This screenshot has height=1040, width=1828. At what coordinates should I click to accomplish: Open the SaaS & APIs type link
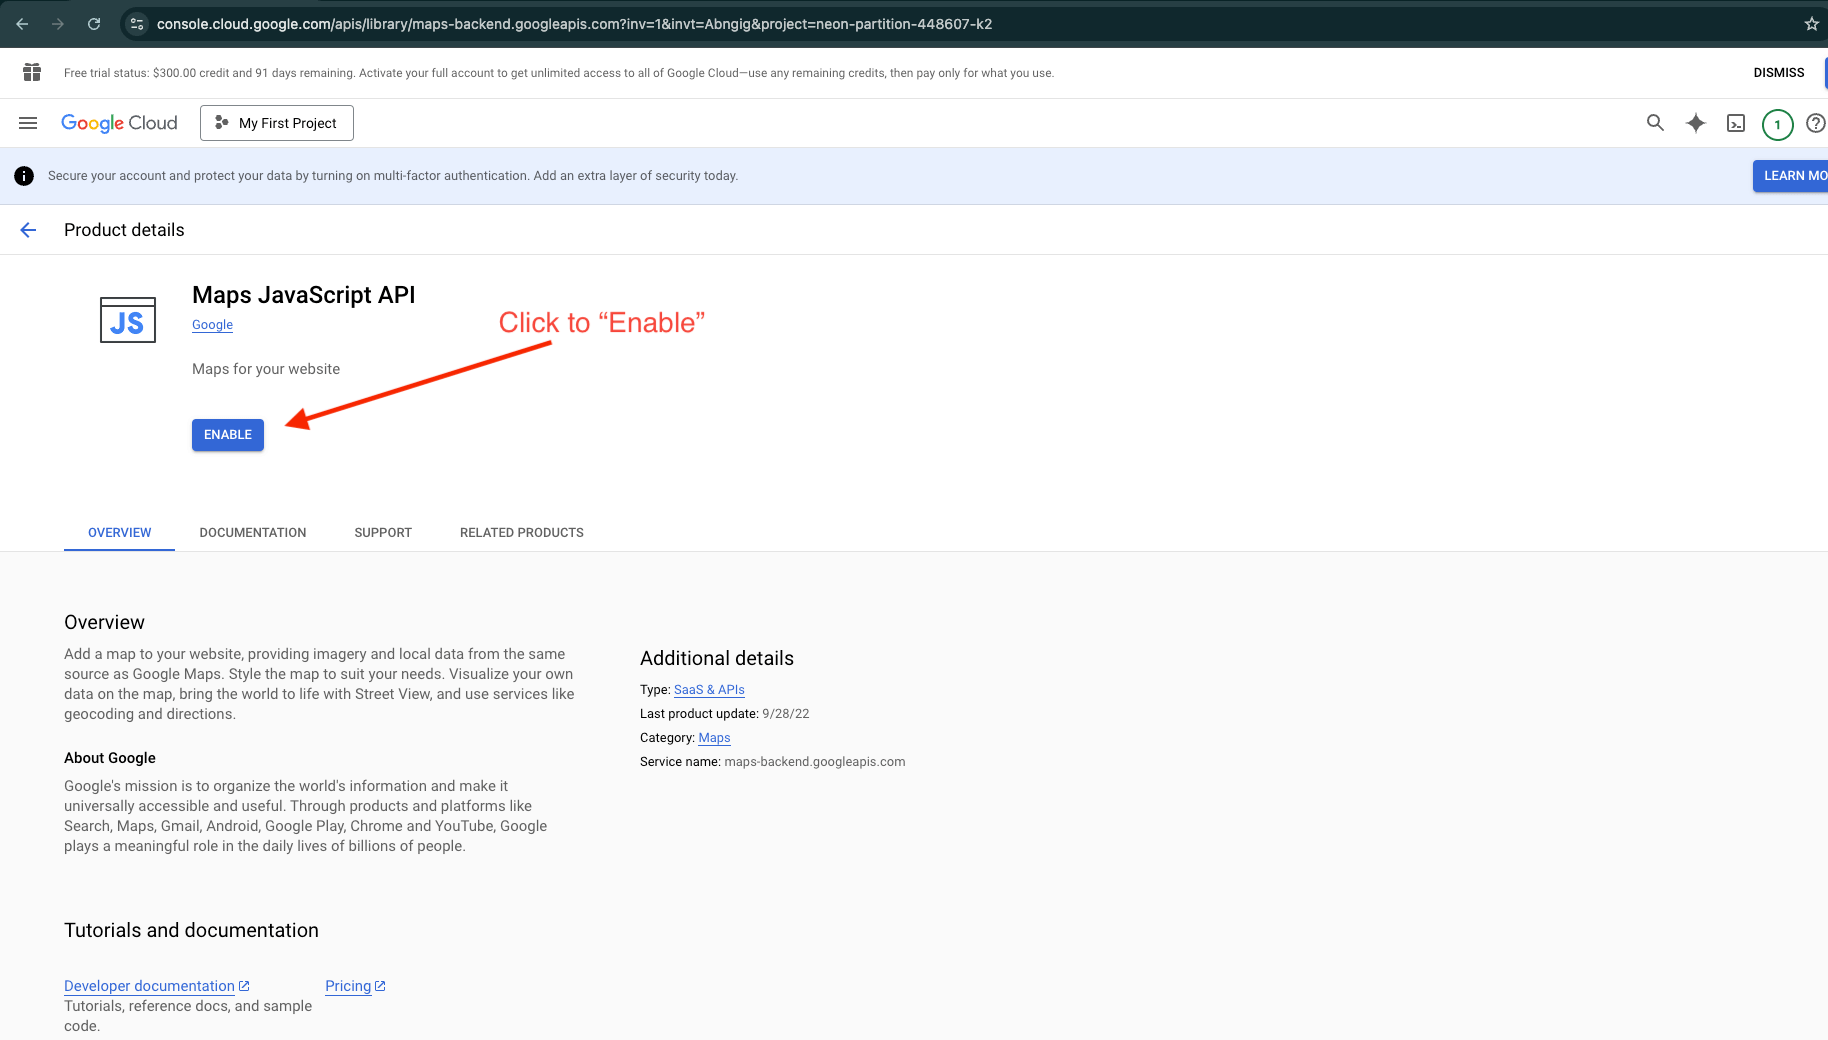pos(709,690)
